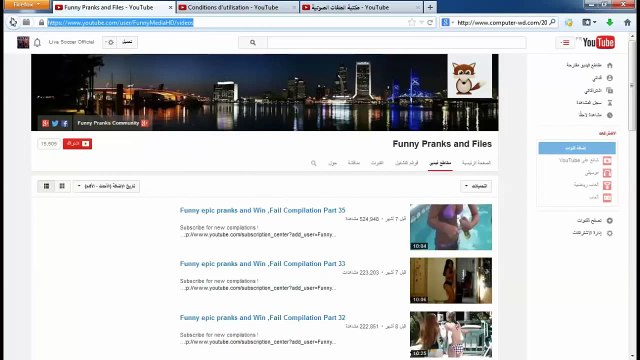The height and width of the screenshot is (360, 640).
Task: Open the Music sidebar channel icon
Action: 607,173
